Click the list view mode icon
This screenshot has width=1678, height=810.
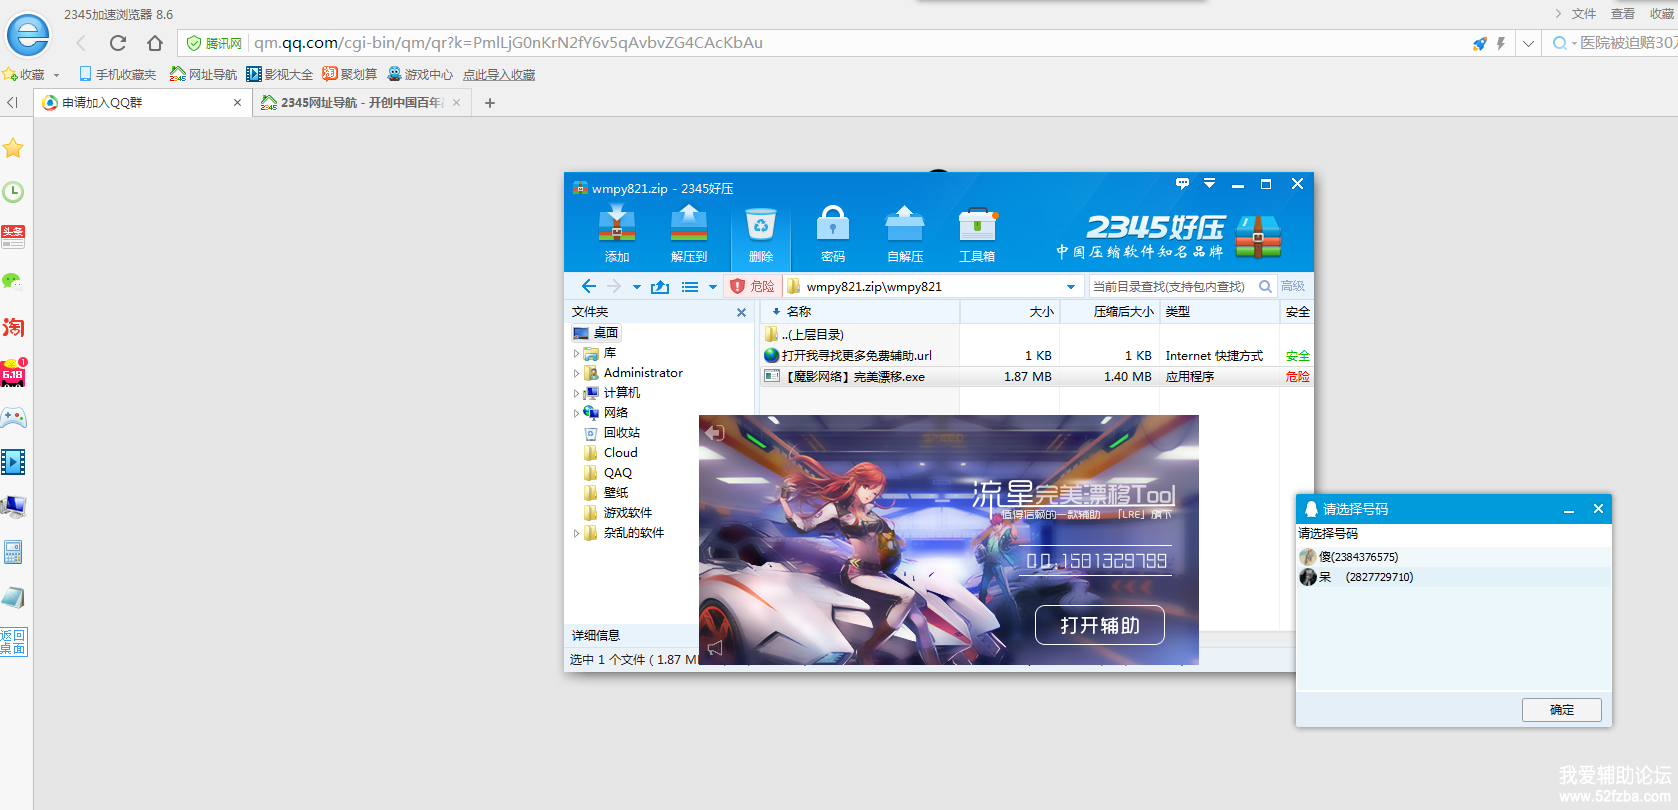tap(690, 287)
